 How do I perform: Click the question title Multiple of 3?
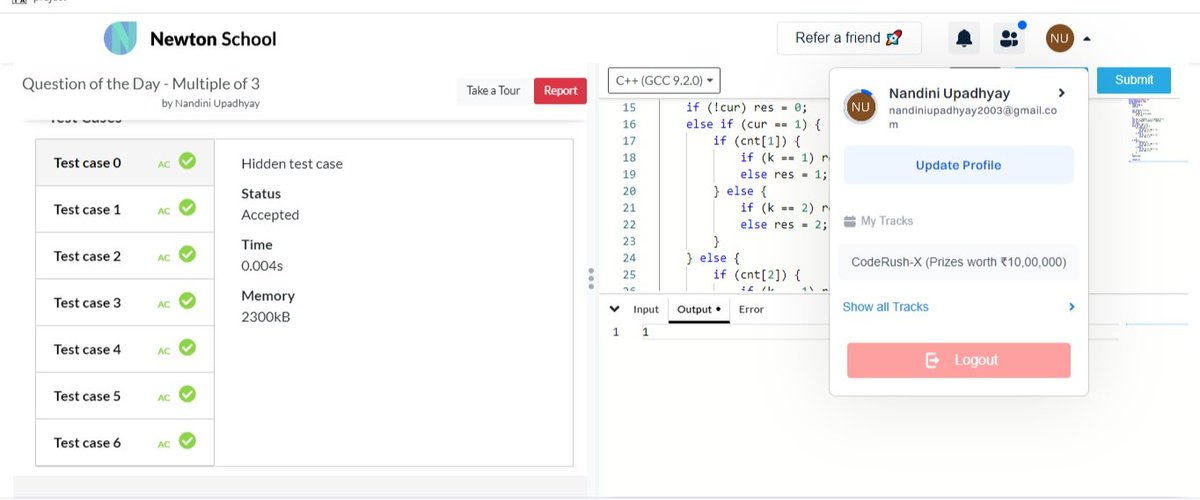click(x=141, y=84)
